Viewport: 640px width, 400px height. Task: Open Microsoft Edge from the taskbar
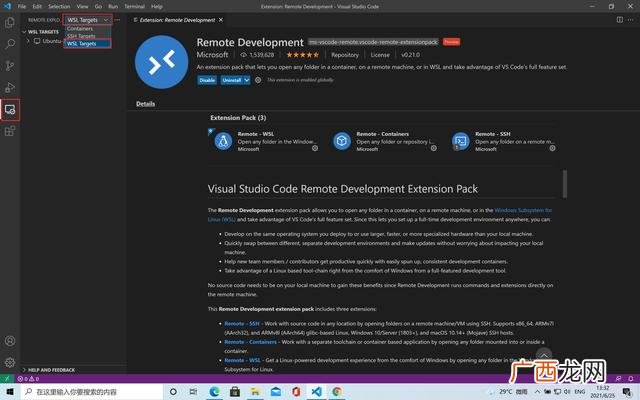(214, 392)
